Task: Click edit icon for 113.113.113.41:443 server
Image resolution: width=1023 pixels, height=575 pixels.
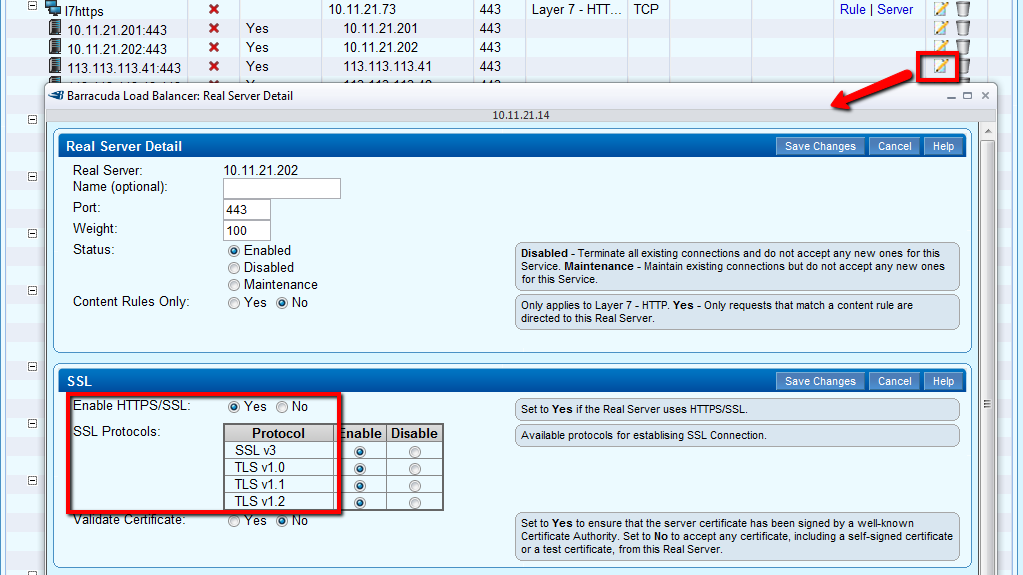Action: pos(940,66)
